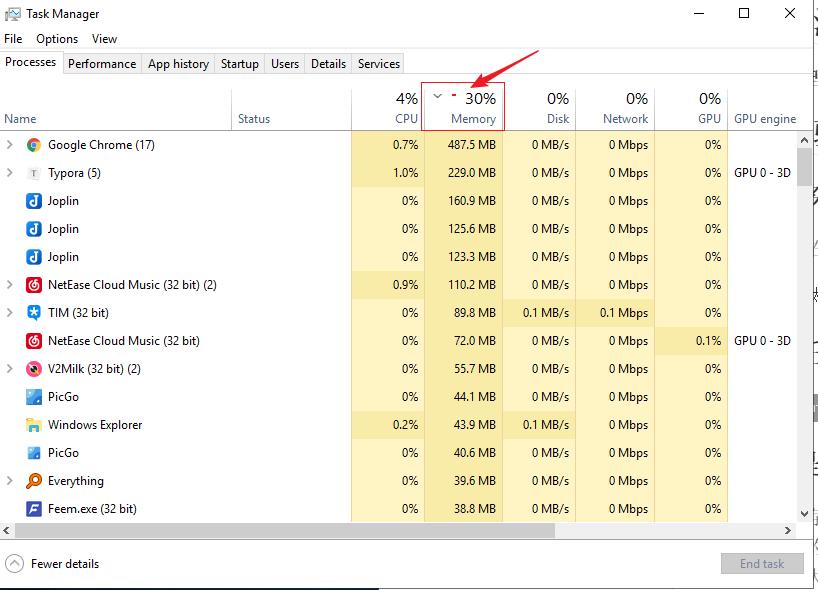Click the V2Milk process icon

coord(33,369)
